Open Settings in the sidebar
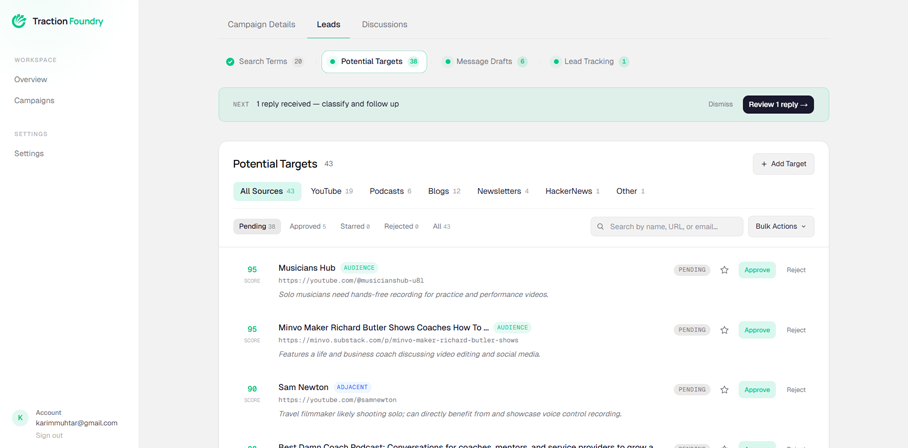This screenshot has height=448, width=908. coord(29,153)
